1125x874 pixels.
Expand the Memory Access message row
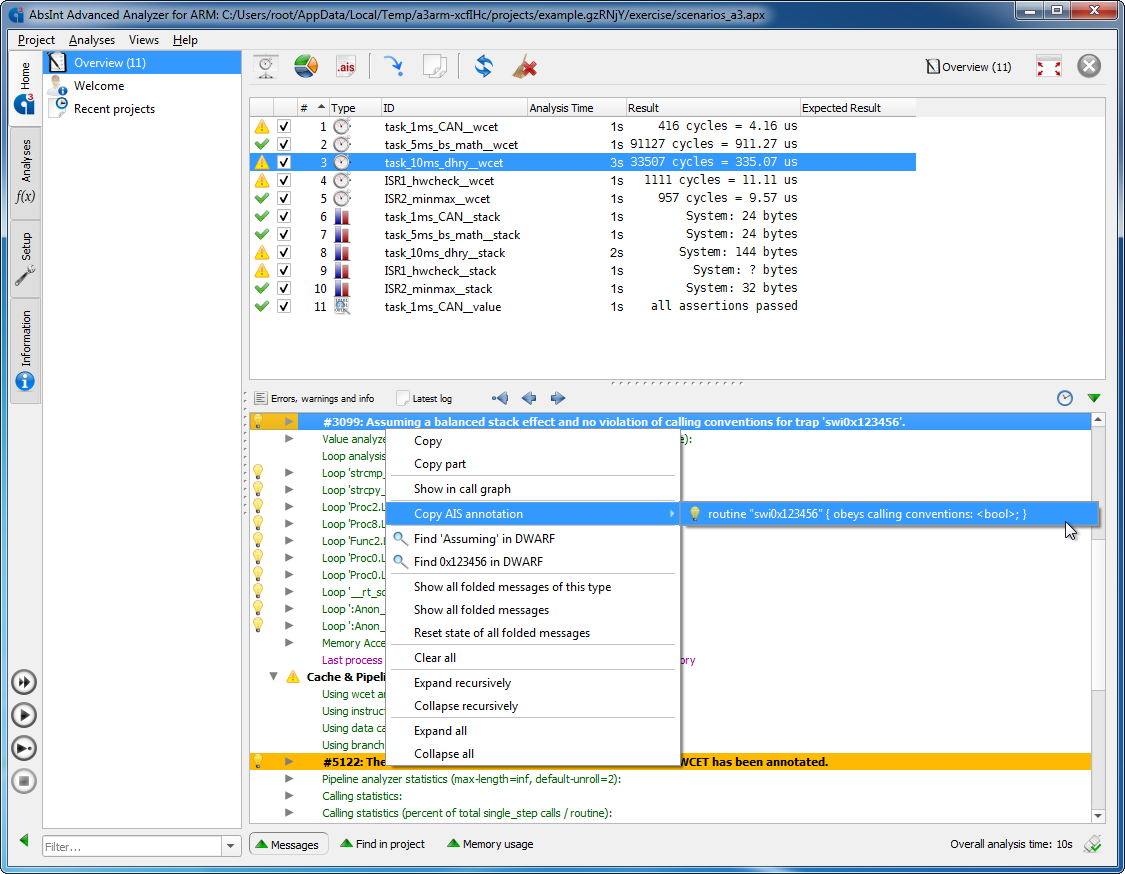(289, 642)
